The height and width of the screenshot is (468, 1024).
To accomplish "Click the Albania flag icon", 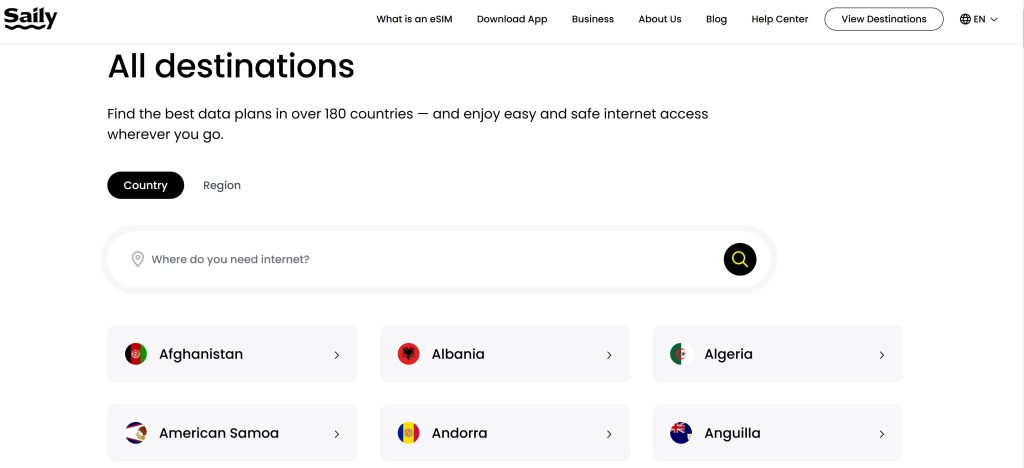I will tap(408, 354).
